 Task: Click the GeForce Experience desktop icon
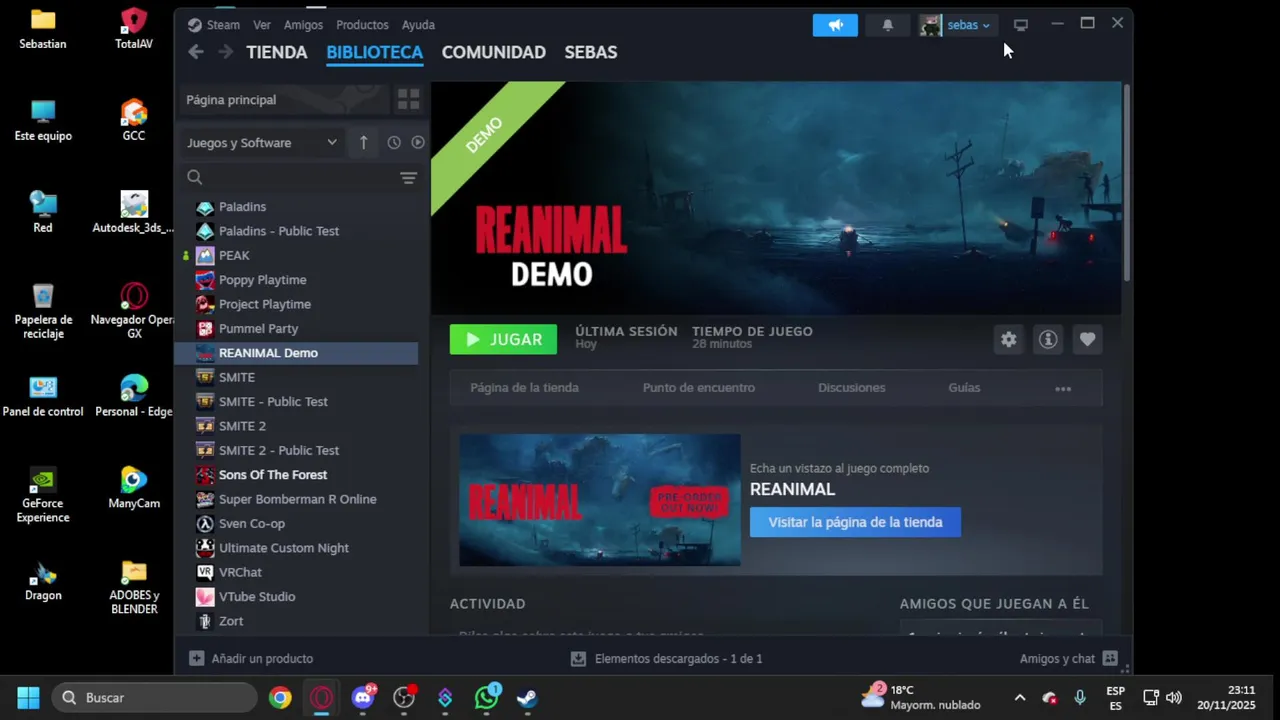coord(43,496)
